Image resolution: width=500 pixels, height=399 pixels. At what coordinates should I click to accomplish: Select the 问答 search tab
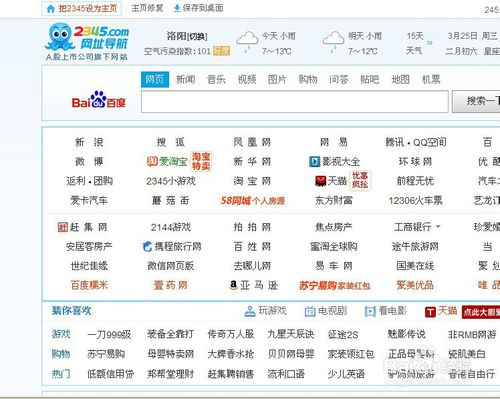[x=339, y=79]
